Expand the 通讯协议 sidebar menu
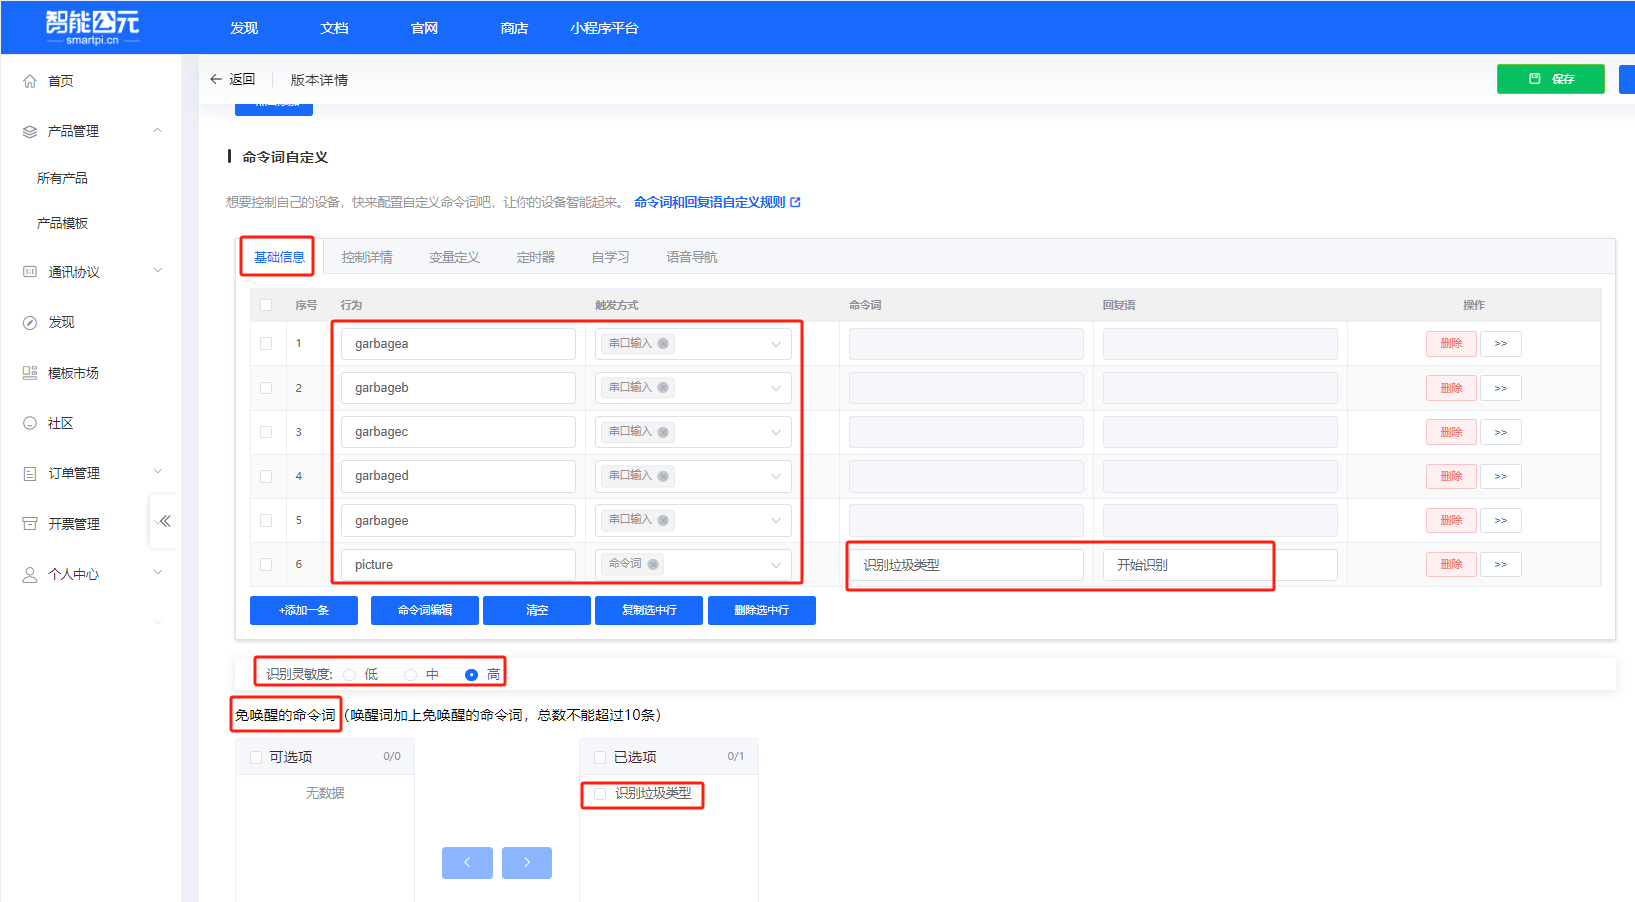The height and width of the screenshot is (902, 1635). click(x=157, y=271)
